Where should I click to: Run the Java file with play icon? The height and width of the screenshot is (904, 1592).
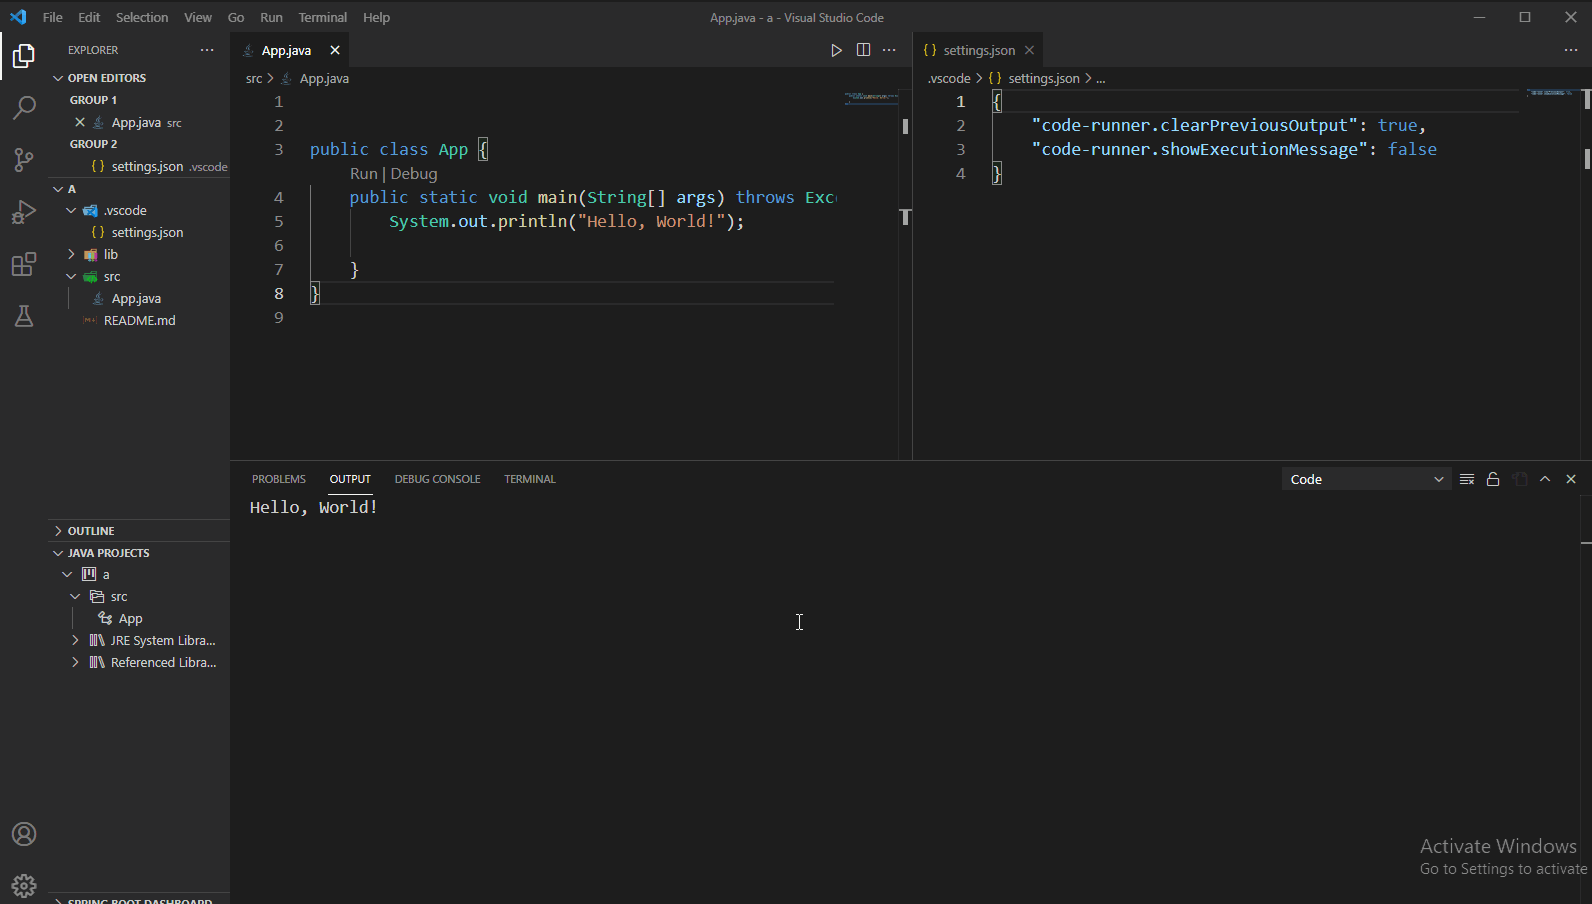click(x=837, y=50)
